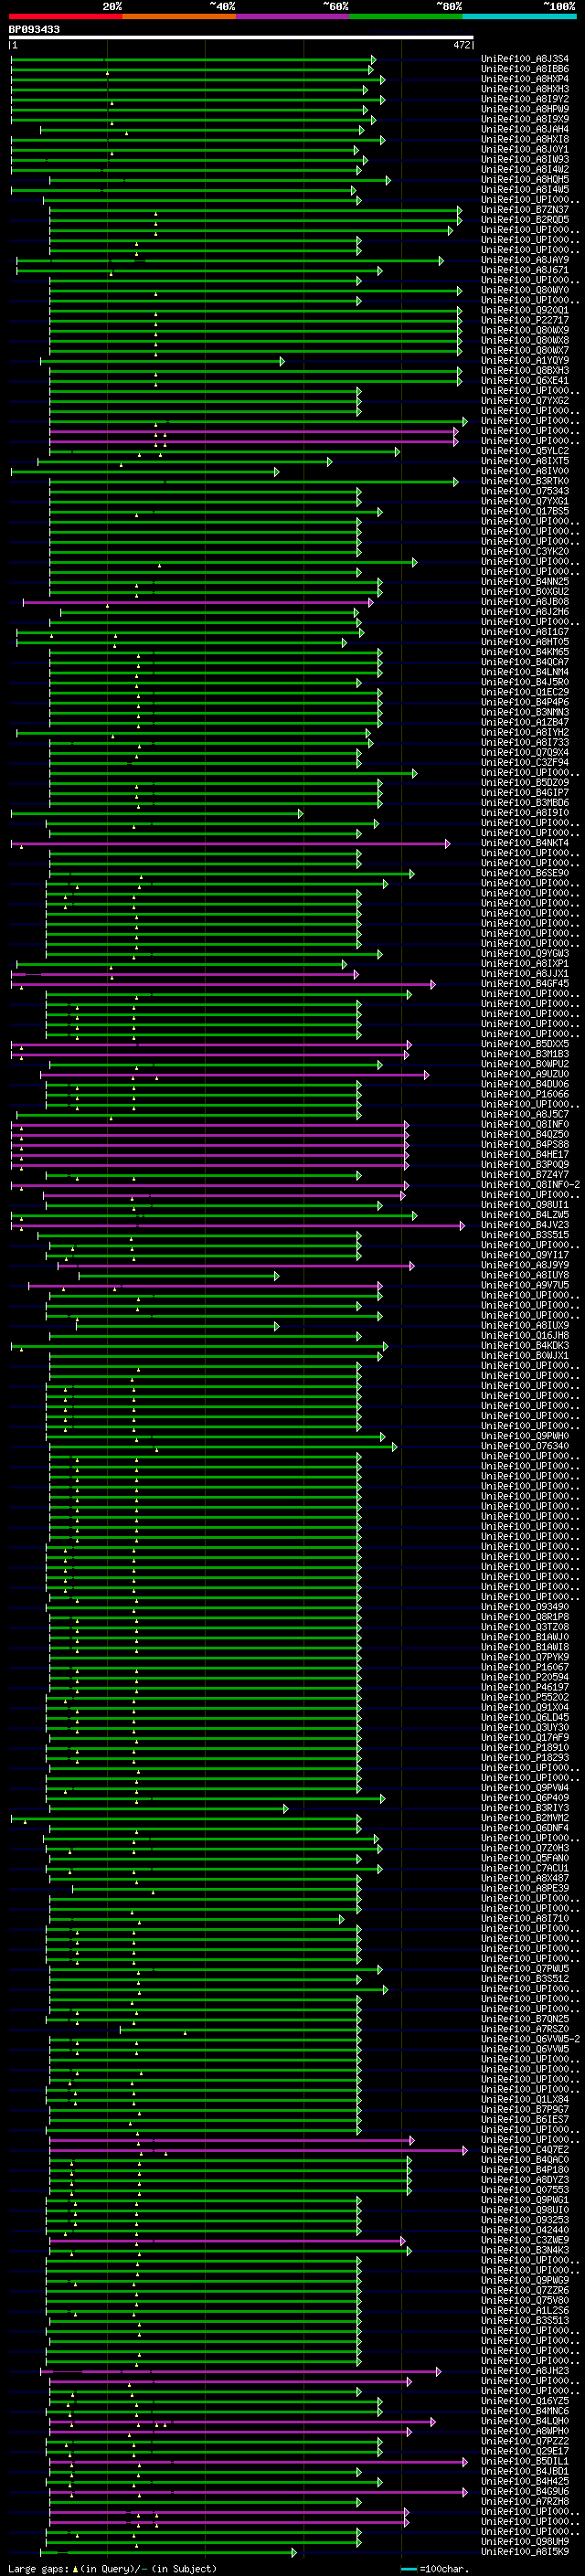This screenshot has height=2576, width=585.
Task: Select entry UniRef100_B4KM65
Action: point(525,652)
